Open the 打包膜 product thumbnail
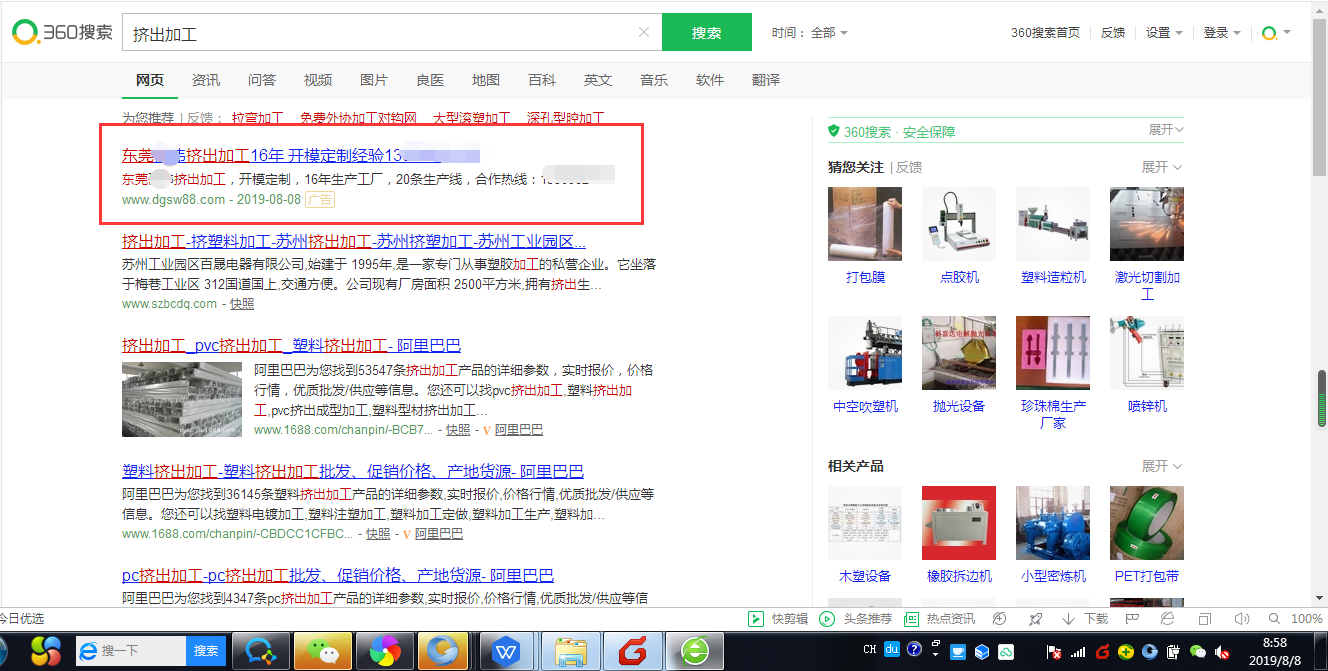 865,224
